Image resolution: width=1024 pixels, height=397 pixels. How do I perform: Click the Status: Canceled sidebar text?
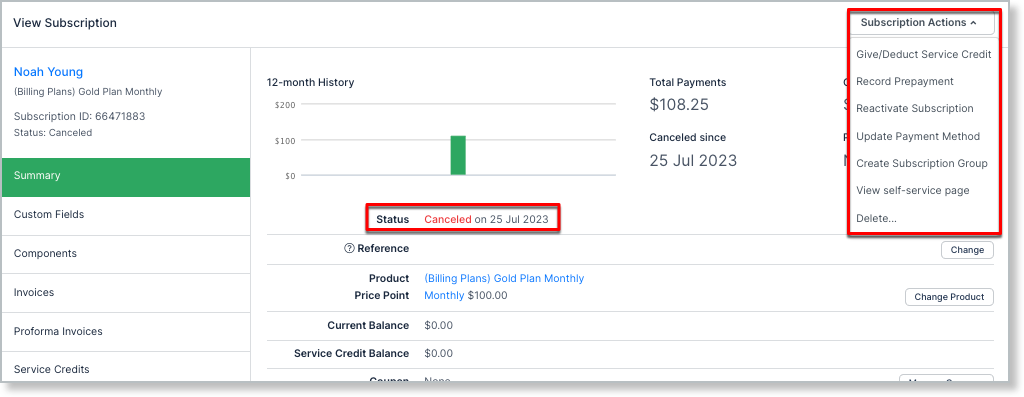(53, 133)
